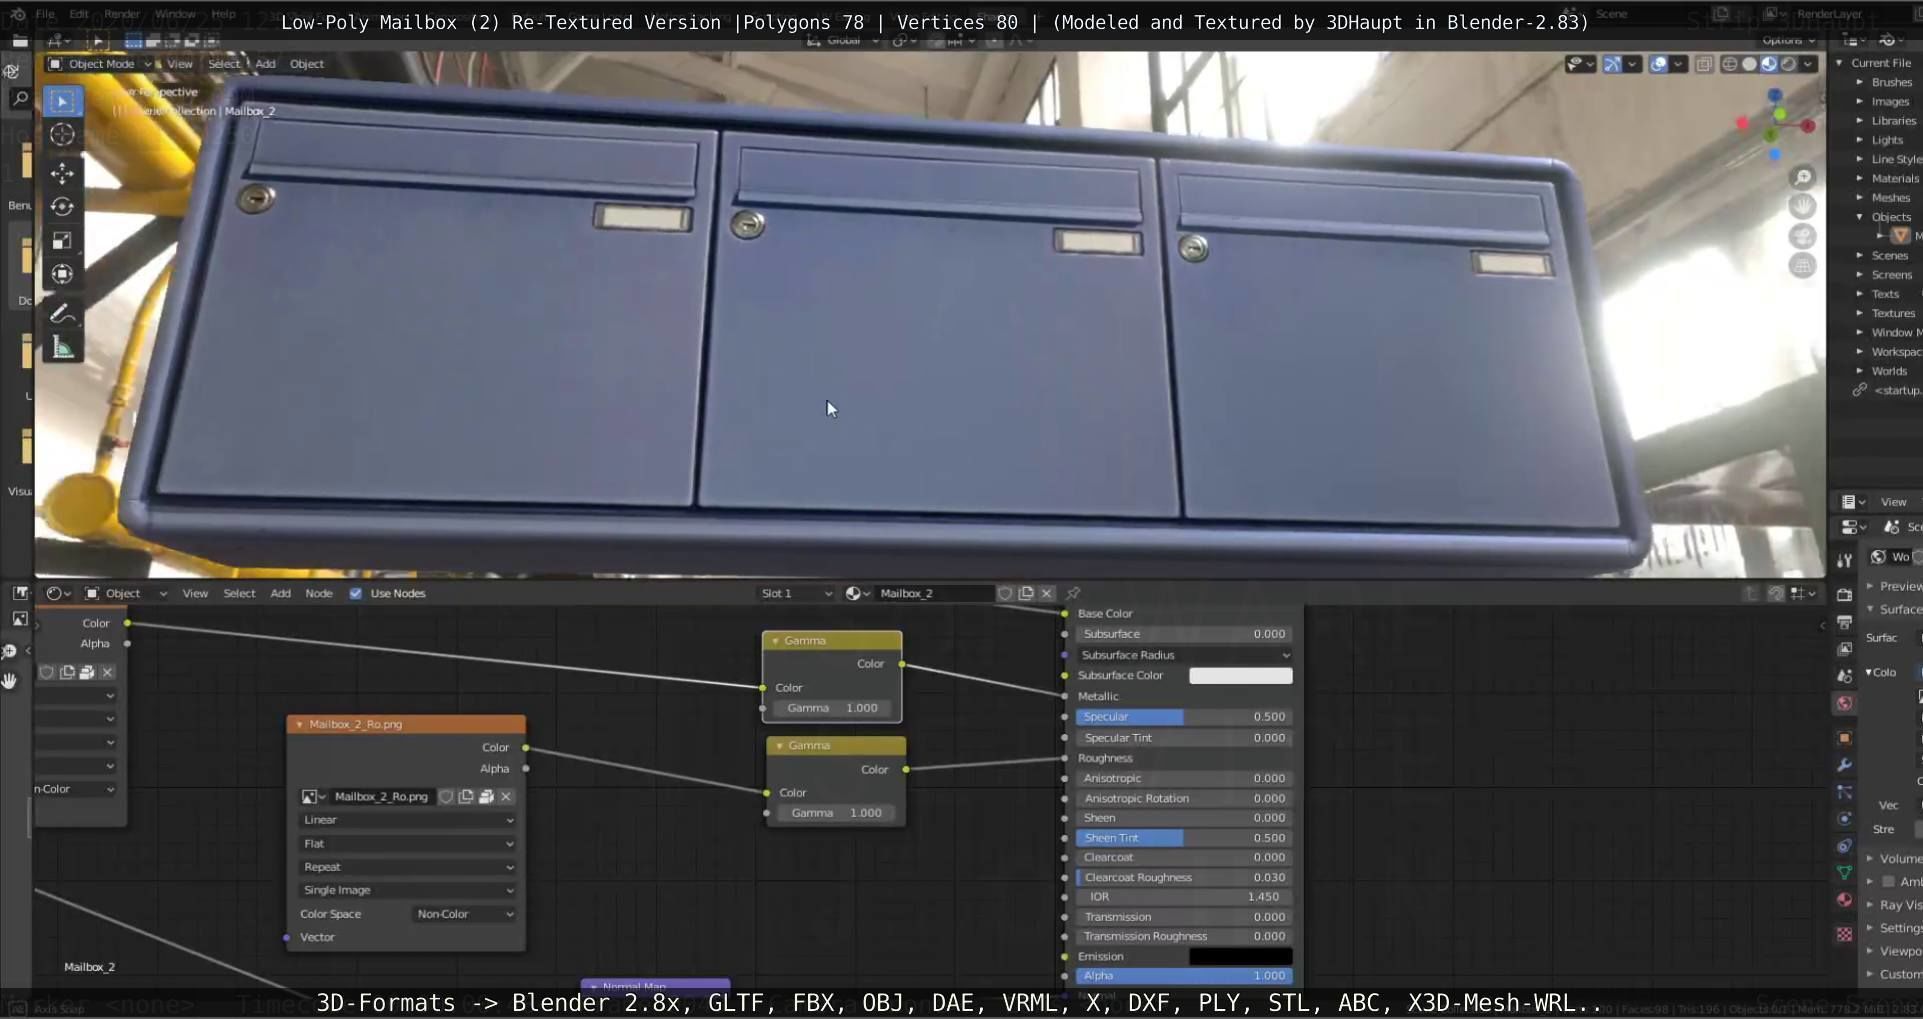Collapse the Mailbox_2_Ro.png node header
Screen dimensions: 1923x1019
click(299, 724)
